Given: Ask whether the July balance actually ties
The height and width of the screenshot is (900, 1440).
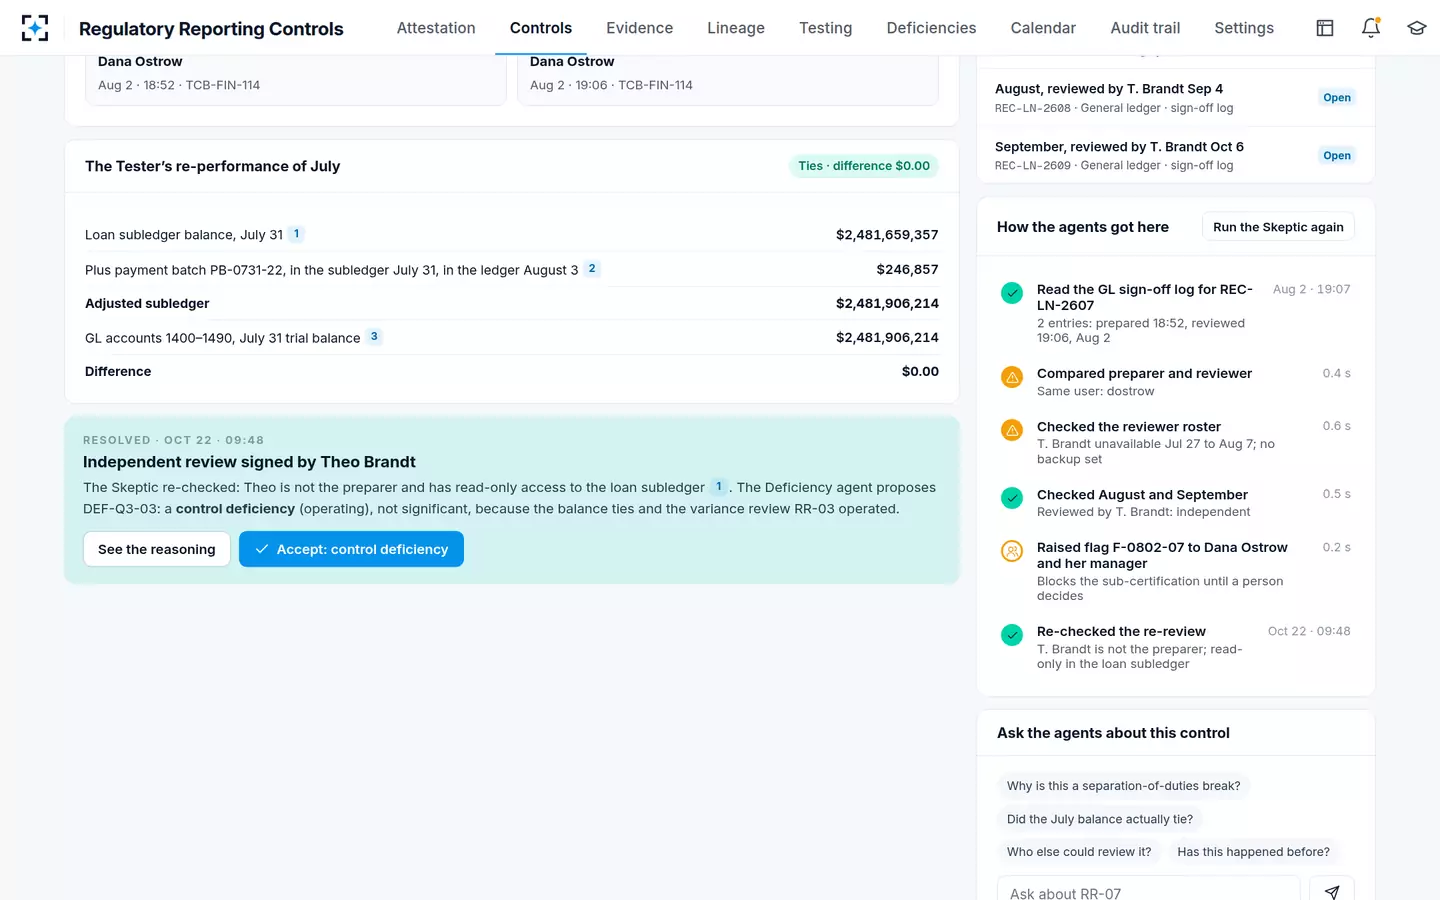Looking at the screenshot, I should click(x=1100, y=819).
